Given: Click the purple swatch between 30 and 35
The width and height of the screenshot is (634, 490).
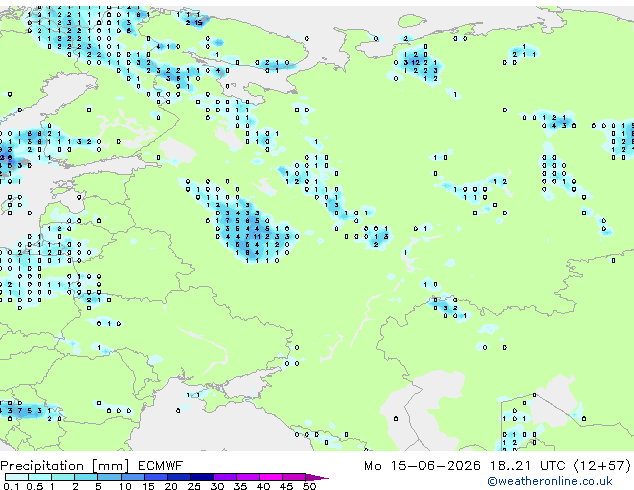Looking at the screenshot, I should 225,477.
